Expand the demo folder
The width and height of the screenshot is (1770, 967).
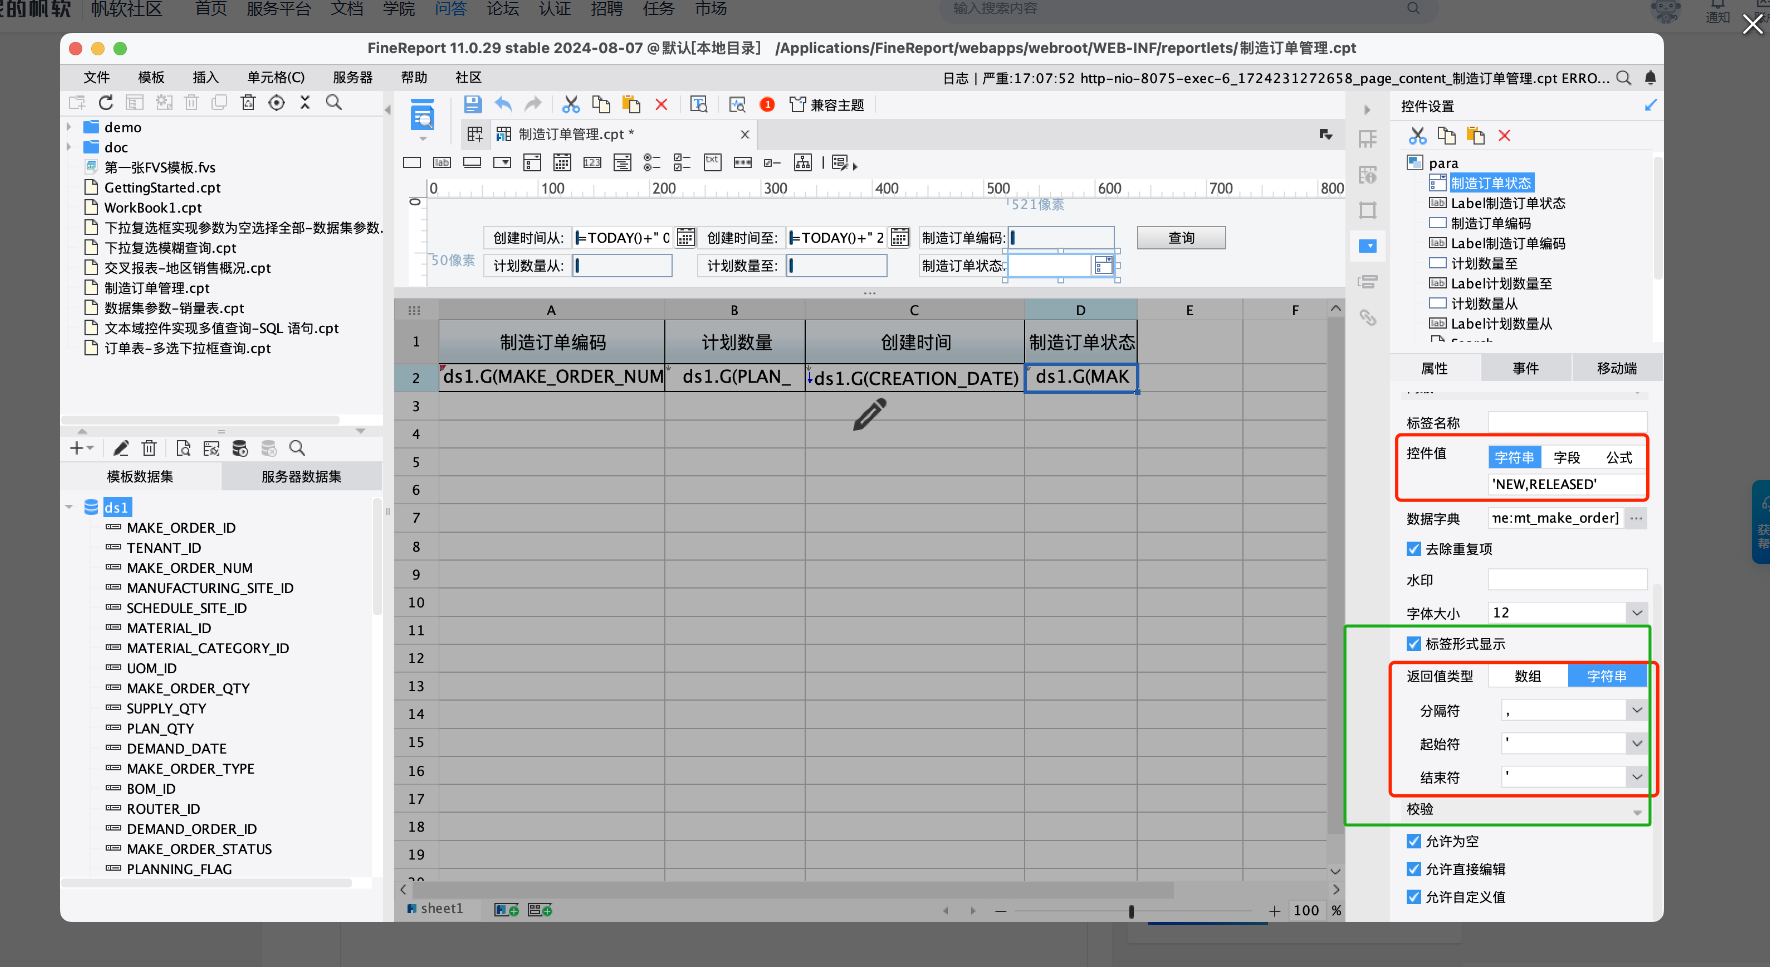pos(69,127)
